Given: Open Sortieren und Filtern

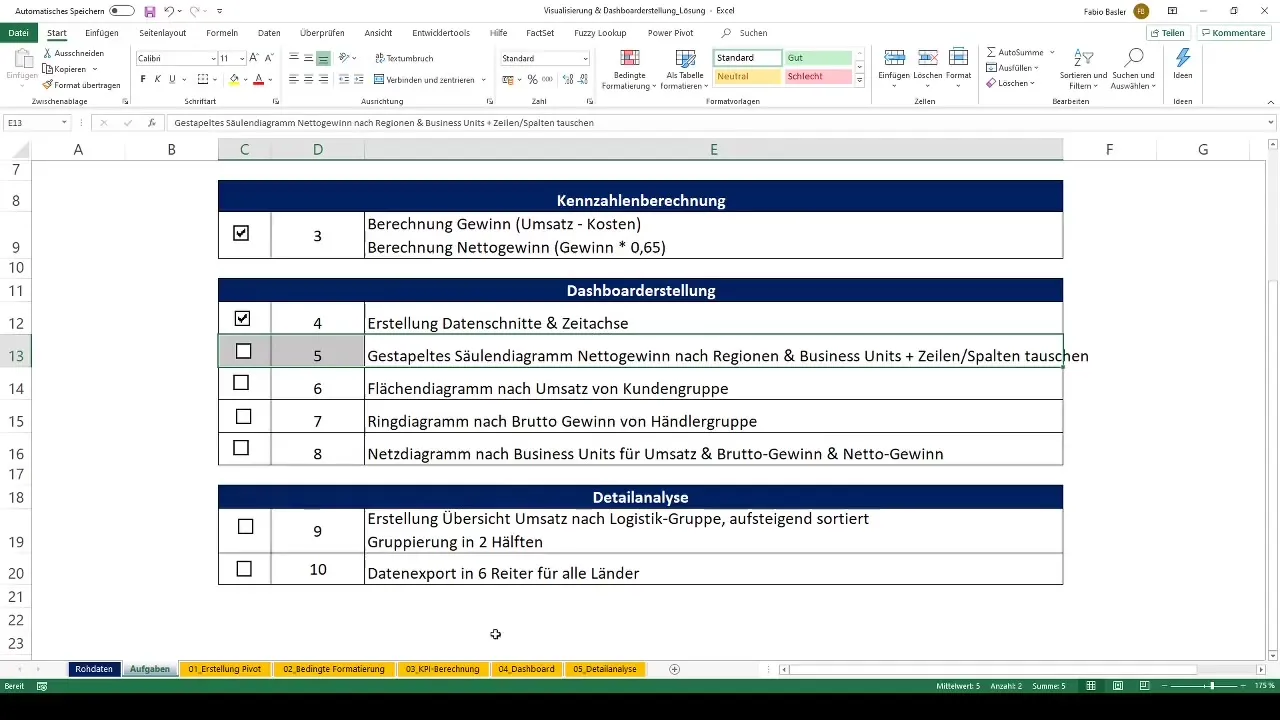Looking at the screenshot, I should (x=1082, y=68).
